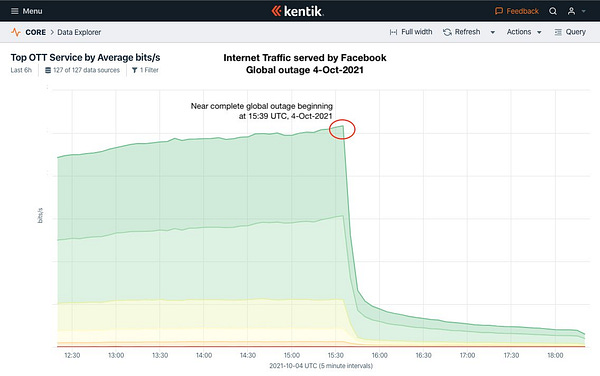Click the Kentik logo
This screenshot has width=600, height=376.
click(x=298, y=11)
